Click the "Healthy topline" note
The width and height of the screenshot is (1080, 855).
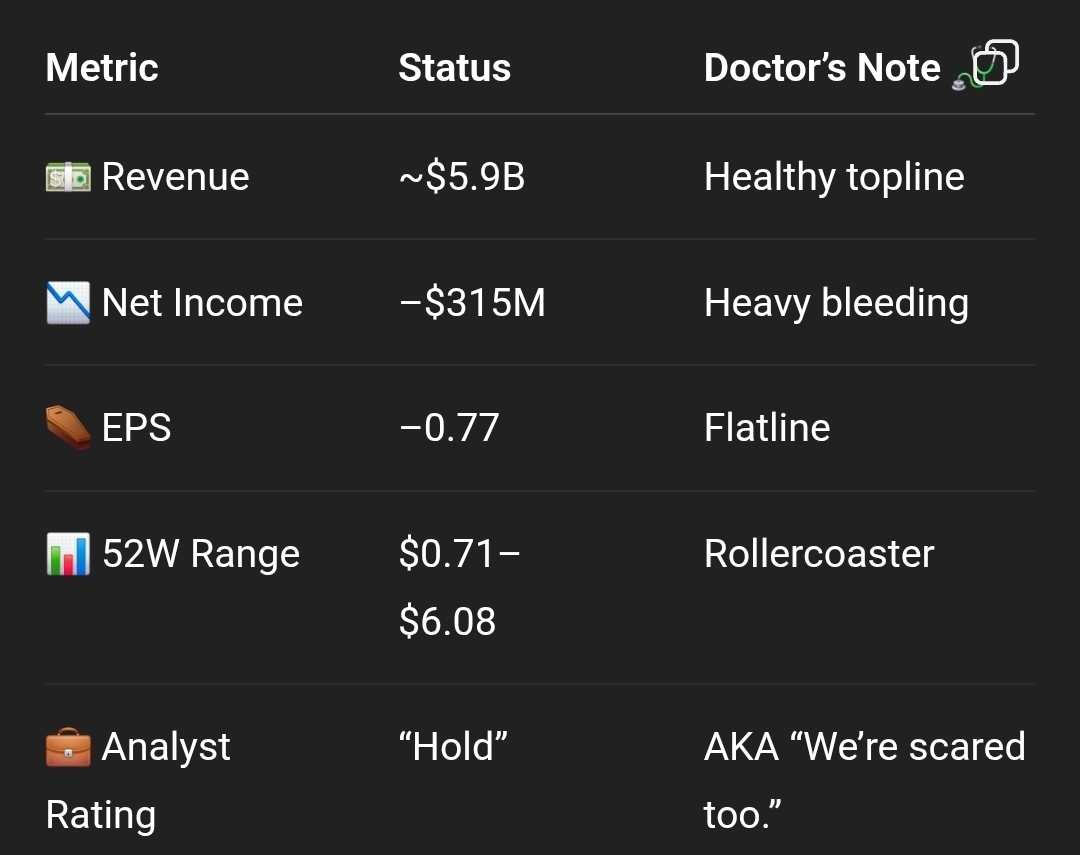pyautogui.click(x=834, y=177)
